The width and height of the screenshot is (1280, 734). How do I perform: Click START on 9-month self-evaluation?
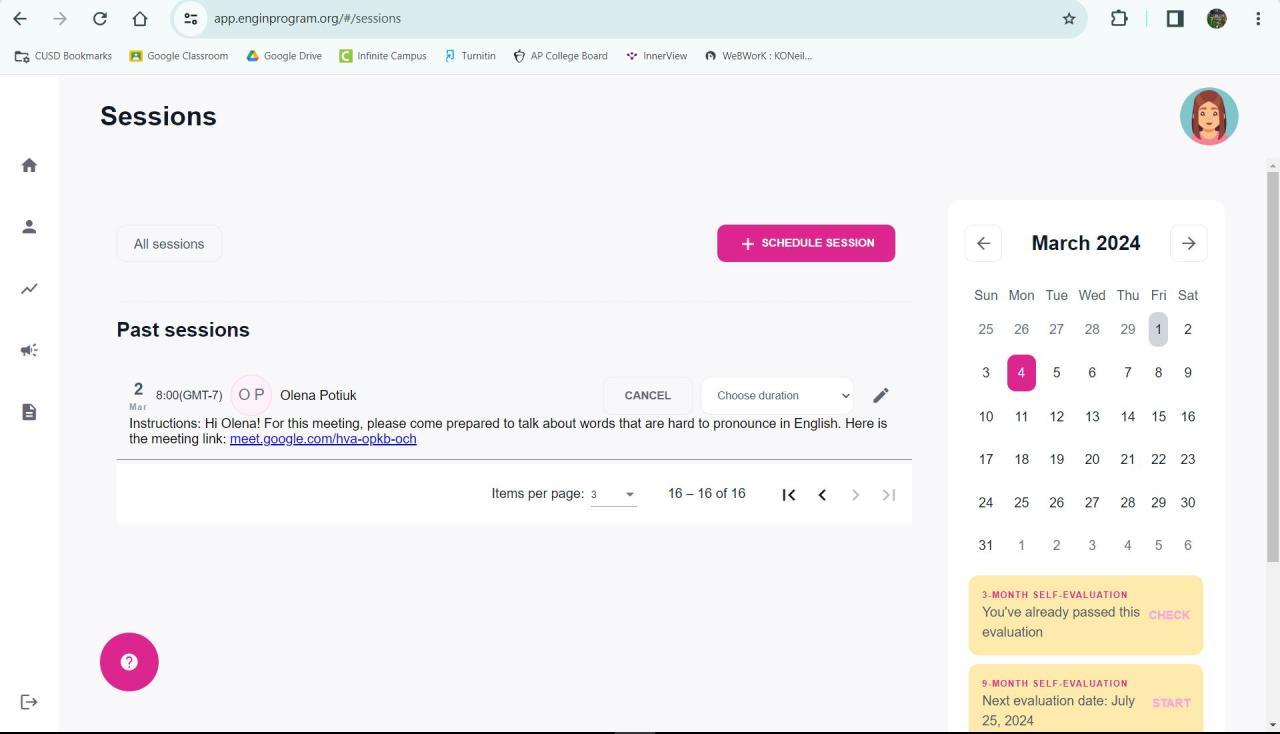coord(1171,703)
